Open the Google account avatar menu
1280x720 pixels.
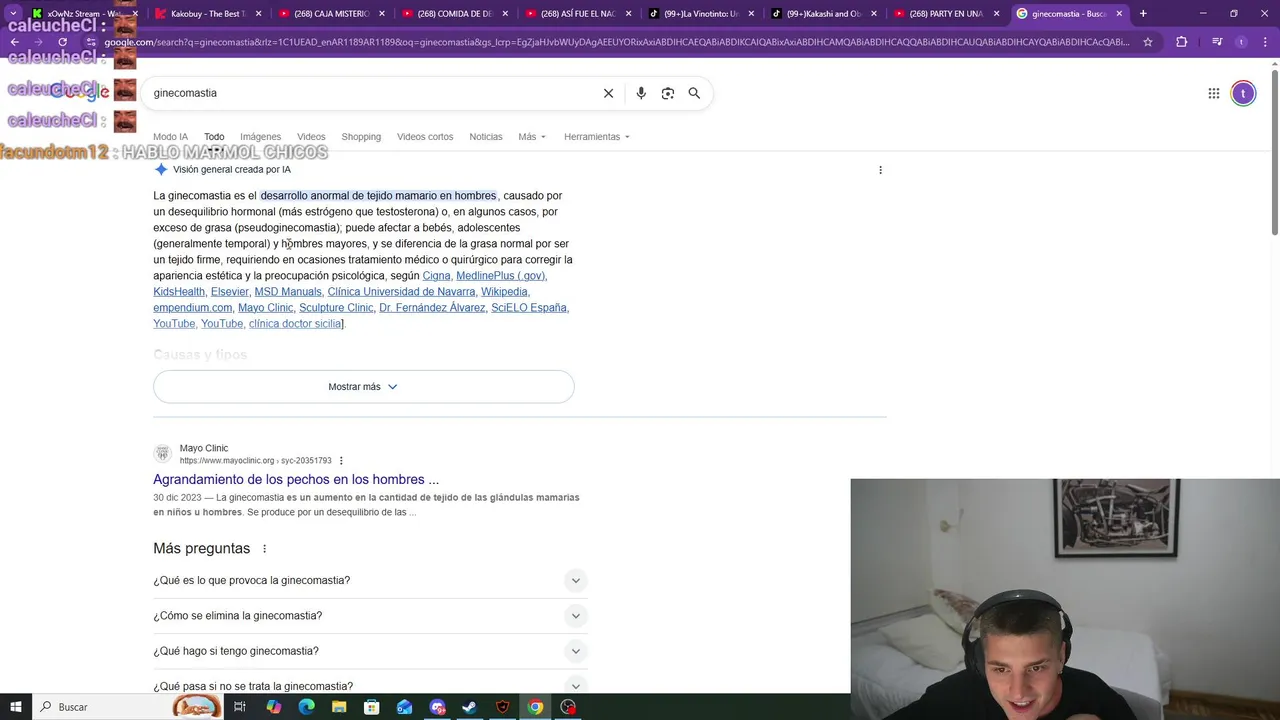pos(1243,93)
